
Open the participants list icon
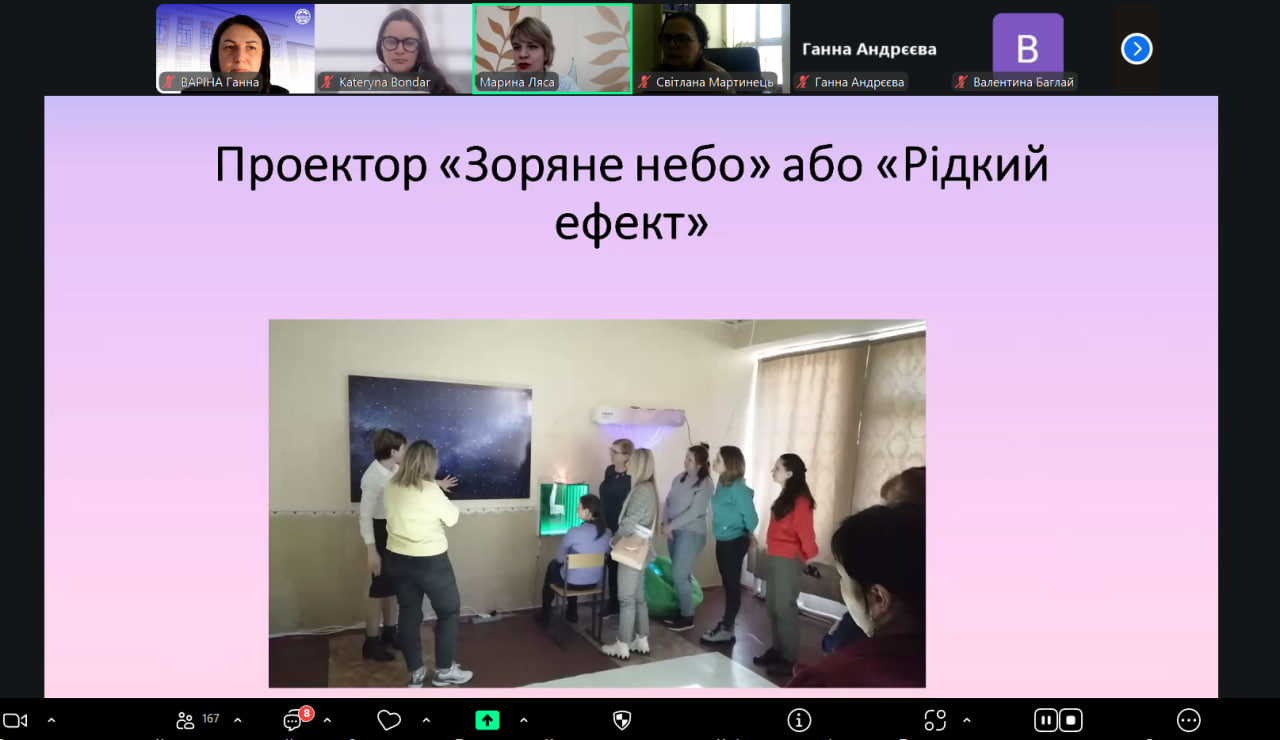pyautogui.click(x=186, y=720)
